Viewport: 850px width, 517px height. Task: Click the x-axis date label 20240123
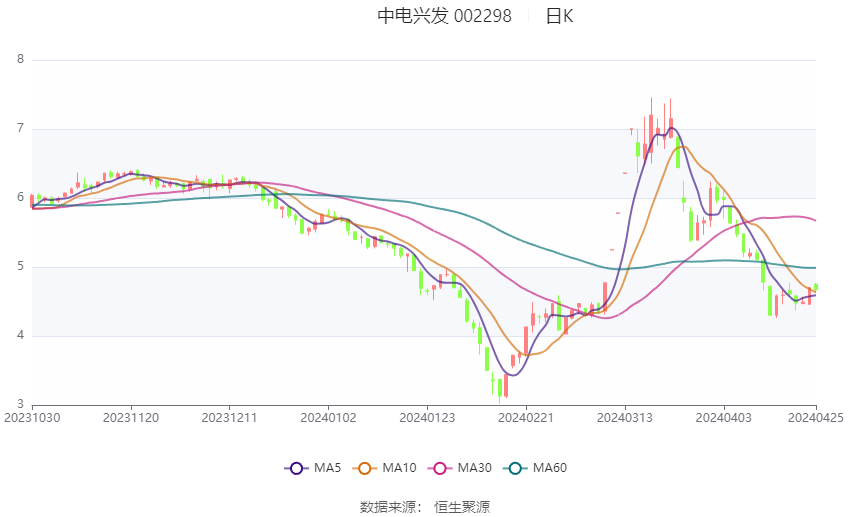(x=427, y=418)
